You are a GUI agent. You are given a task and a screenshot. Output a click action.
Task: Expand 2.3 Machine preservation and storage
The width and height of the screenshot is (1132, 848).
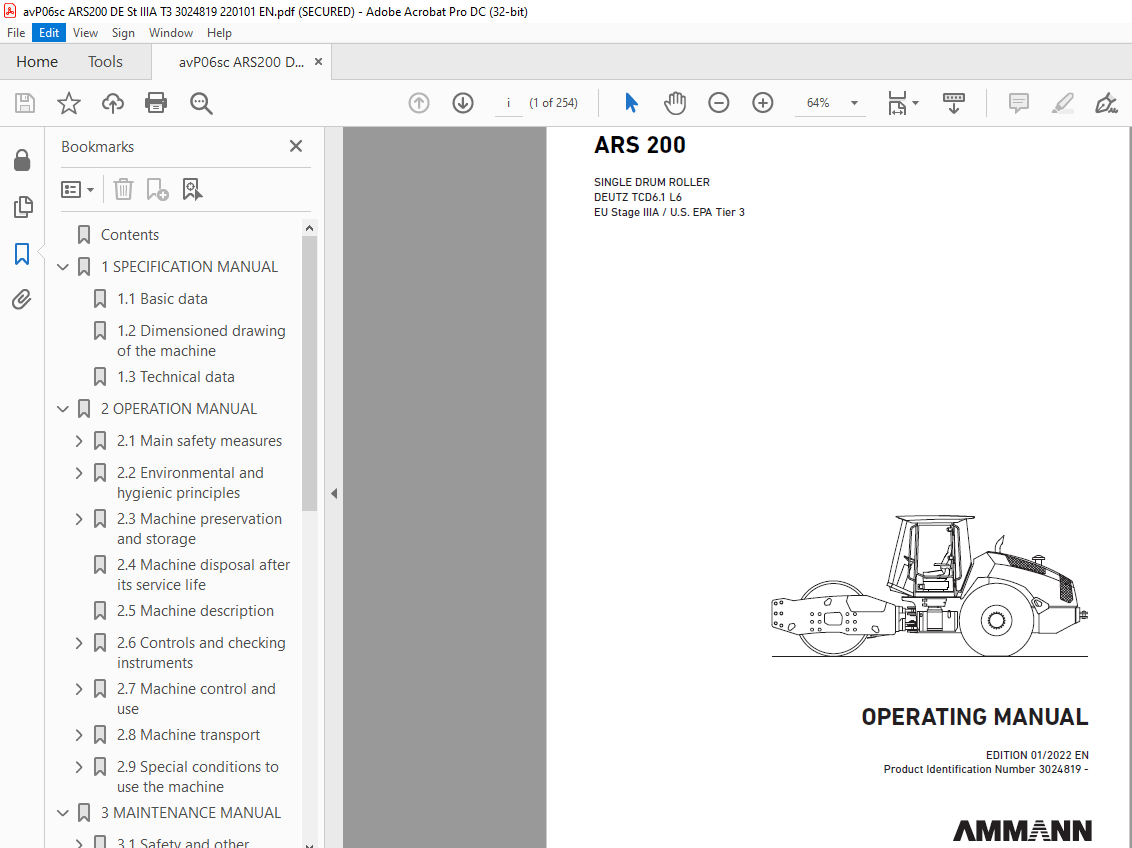pos(79,520)
